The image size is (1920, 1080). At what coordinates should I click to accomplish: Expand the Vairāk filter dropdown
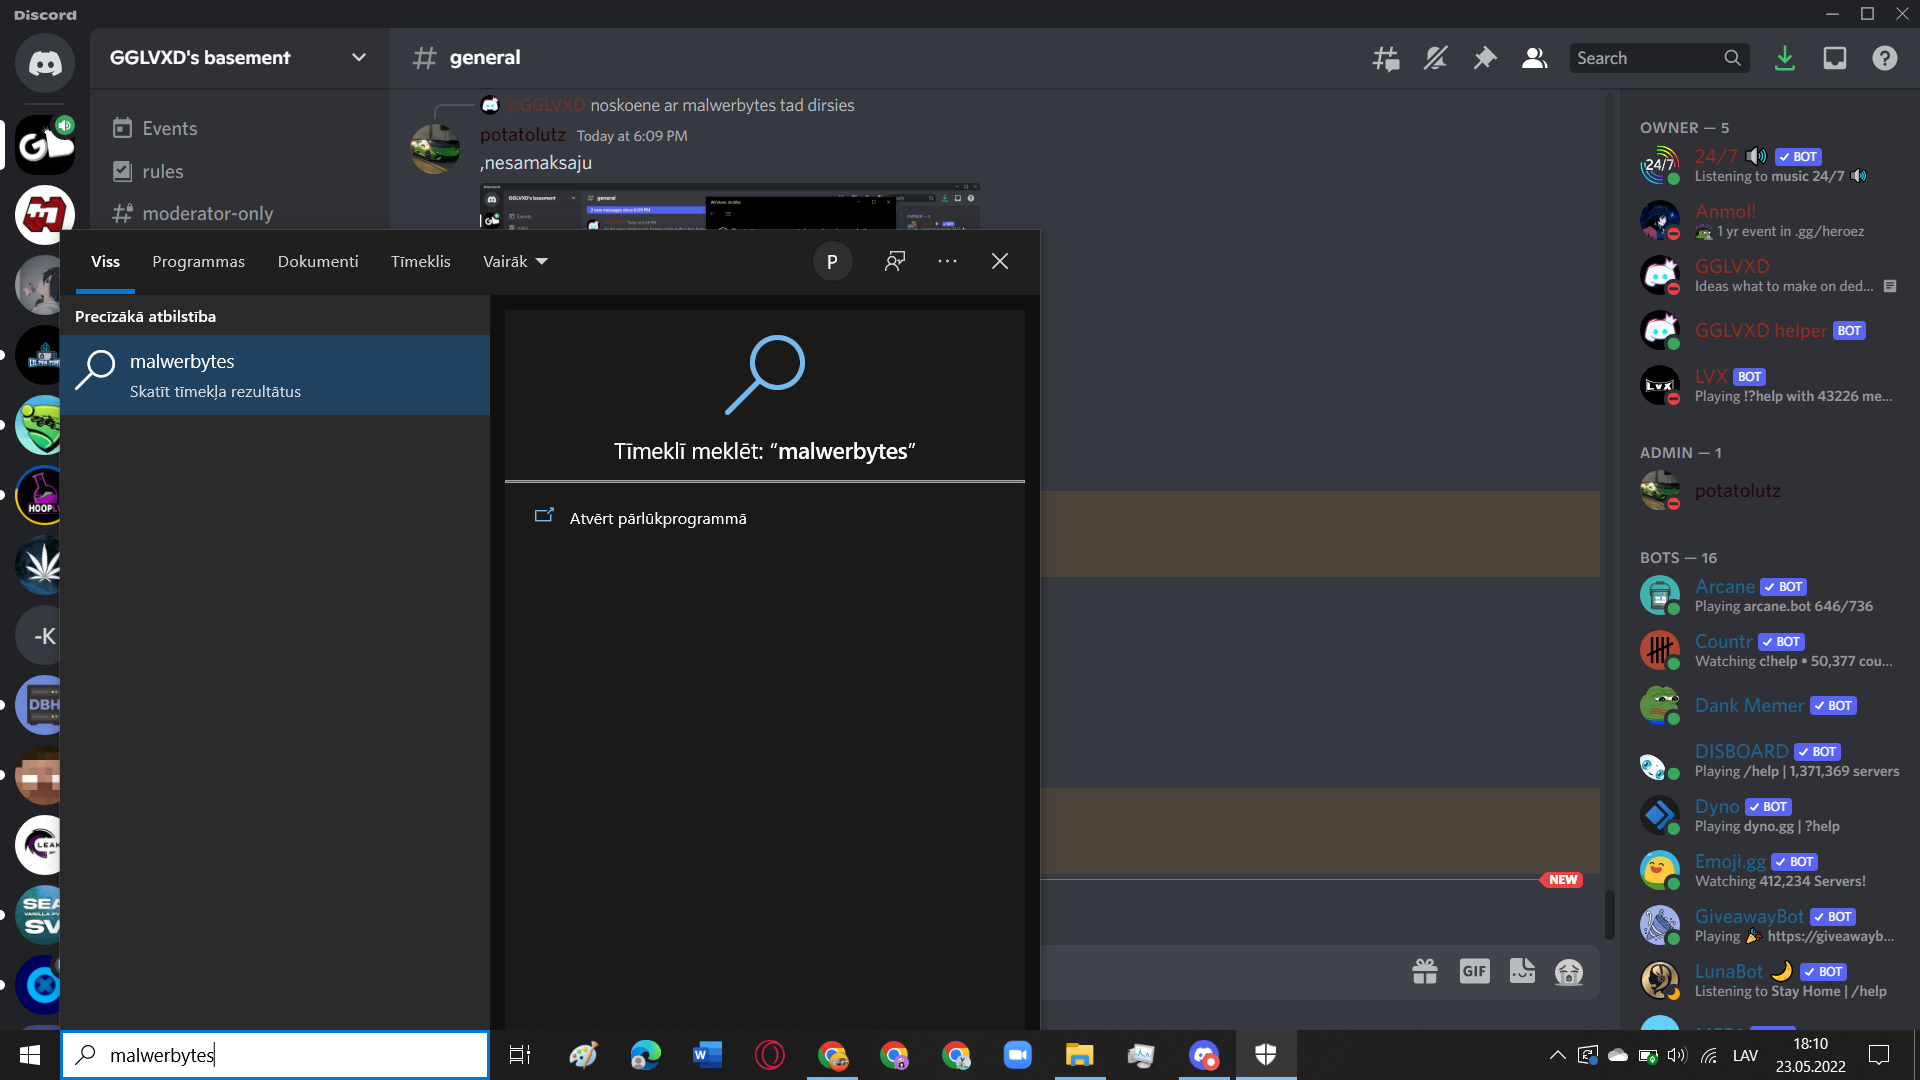pyautogui.click(x=515, y=262)
